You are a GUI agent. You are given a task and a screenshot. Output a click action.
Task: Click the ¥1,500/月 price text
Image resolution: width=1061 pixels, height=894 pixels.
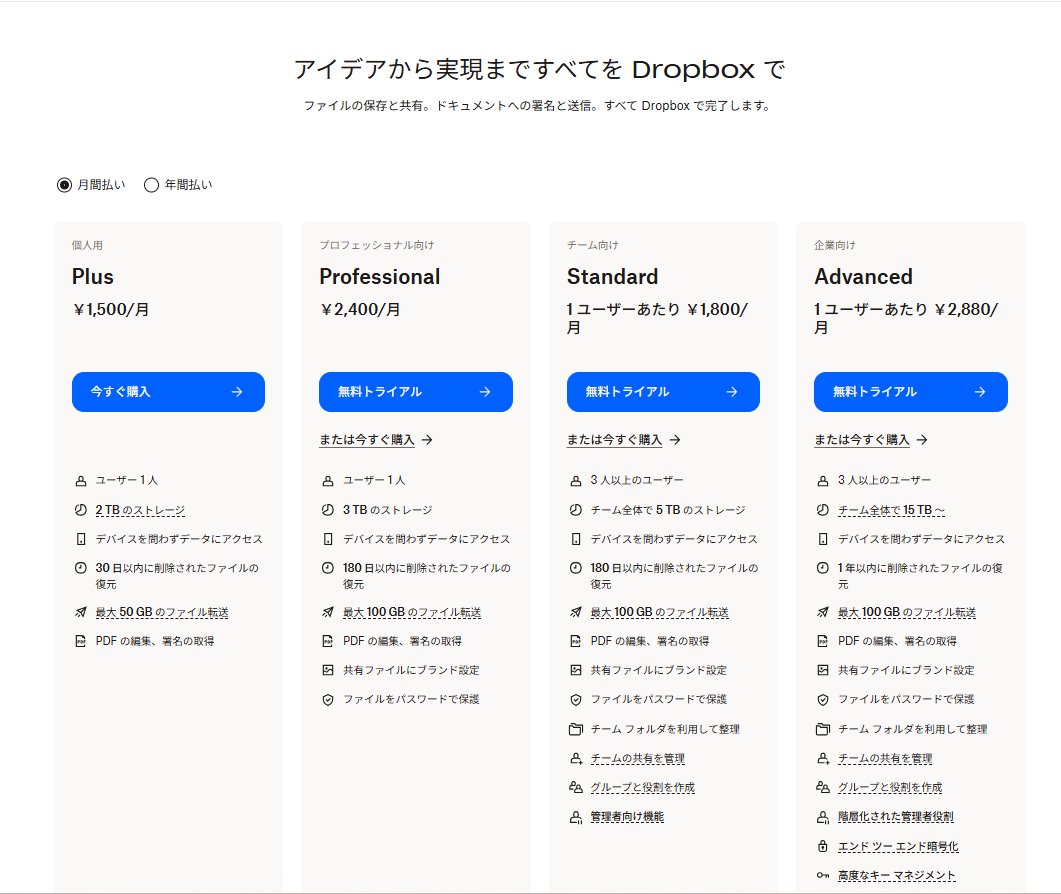tap(111, 310)
